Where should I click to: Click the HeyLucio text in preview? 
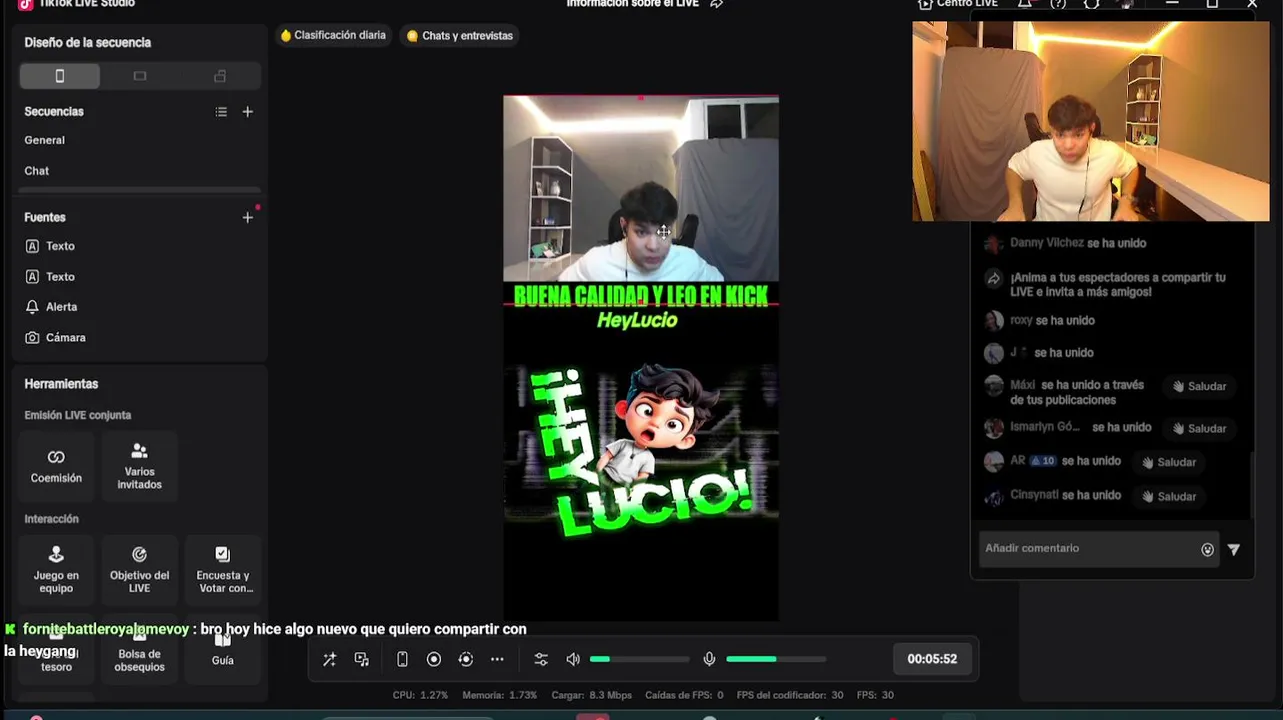(637, 321)
